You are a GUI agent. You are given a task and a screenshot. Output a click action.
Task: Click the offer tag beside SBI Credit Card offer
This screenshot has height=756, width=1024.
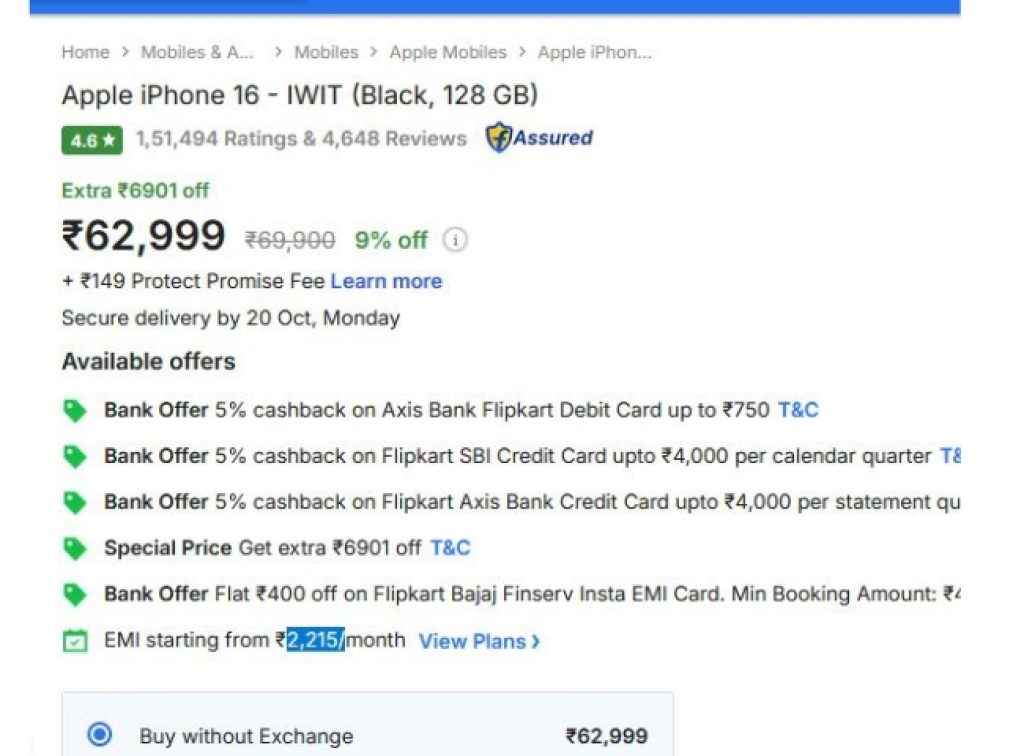(x=78, y=455)
